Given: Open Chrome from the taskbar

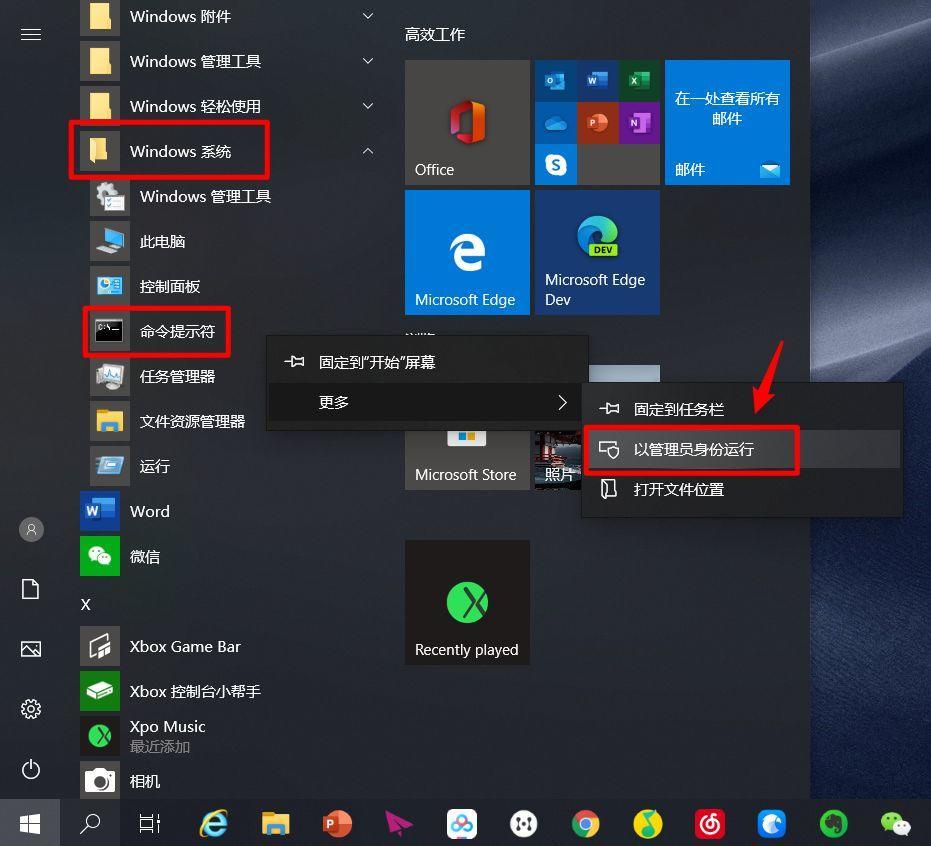Looking at the screenshot, I should [585, 823].
